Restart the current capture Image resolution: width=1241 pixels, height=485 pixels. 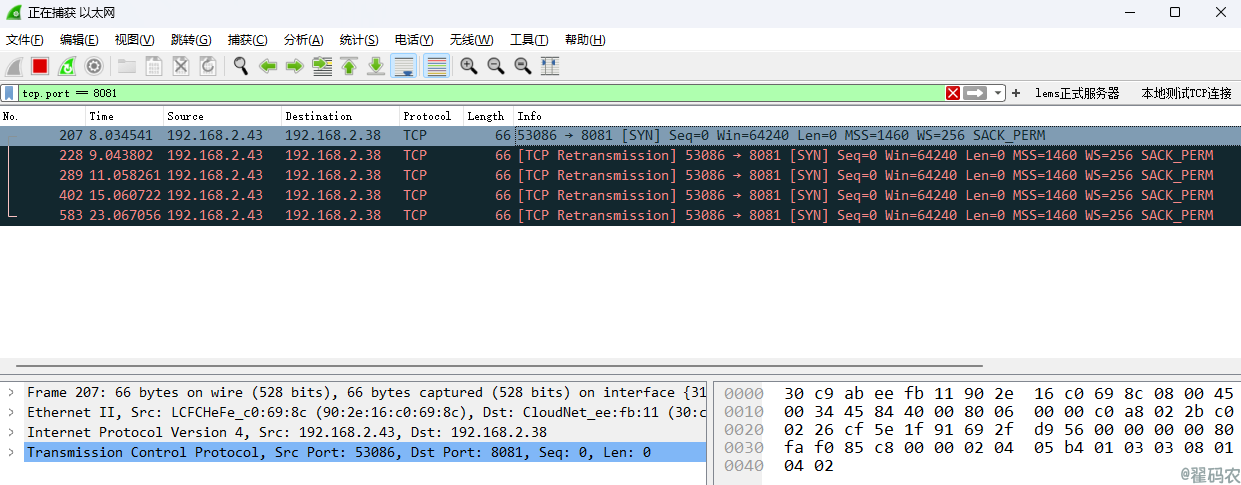coord(67,66)
